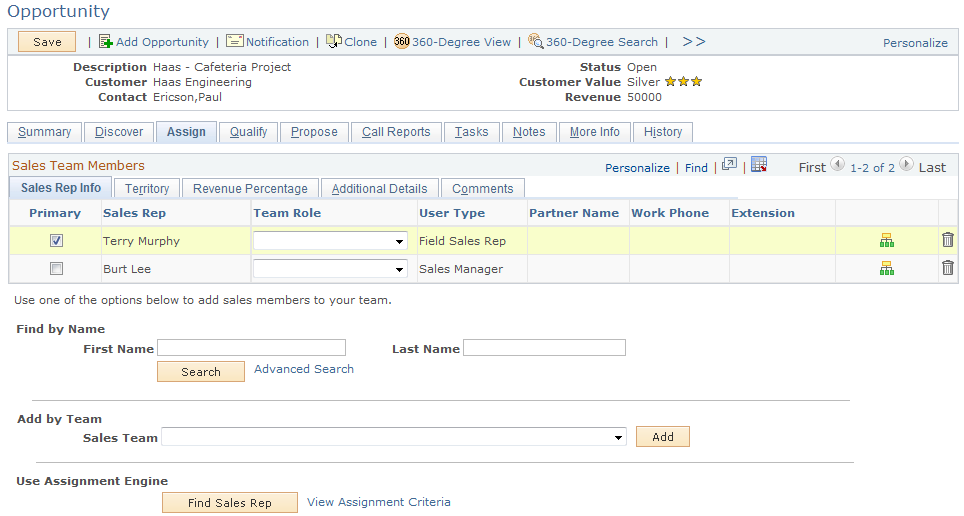
Task: Open the Additional Details sub-tab
Action: (379, 188)
